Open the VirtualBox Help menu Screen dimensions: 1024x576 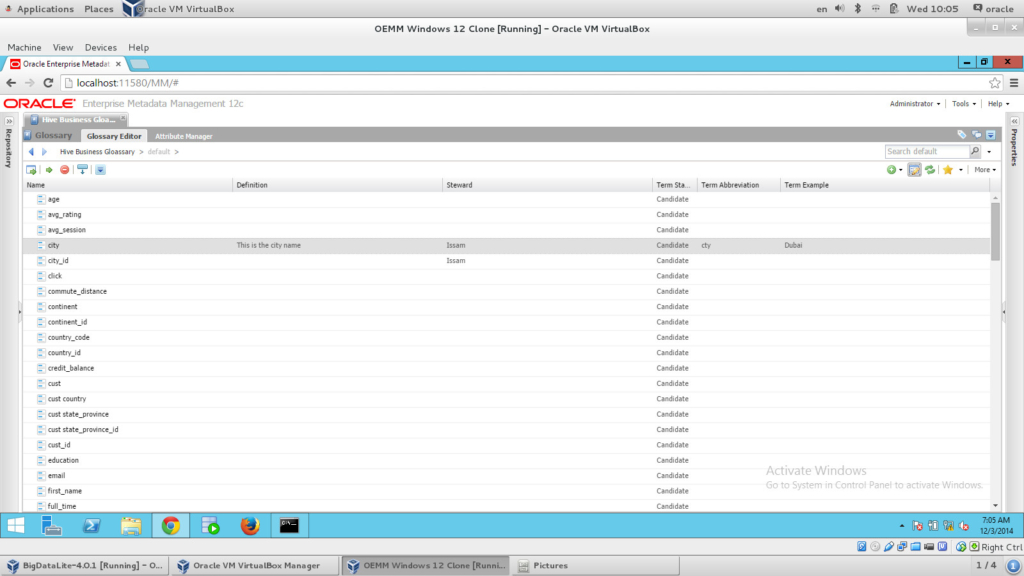pyautogui.click(x=138, y=48)
